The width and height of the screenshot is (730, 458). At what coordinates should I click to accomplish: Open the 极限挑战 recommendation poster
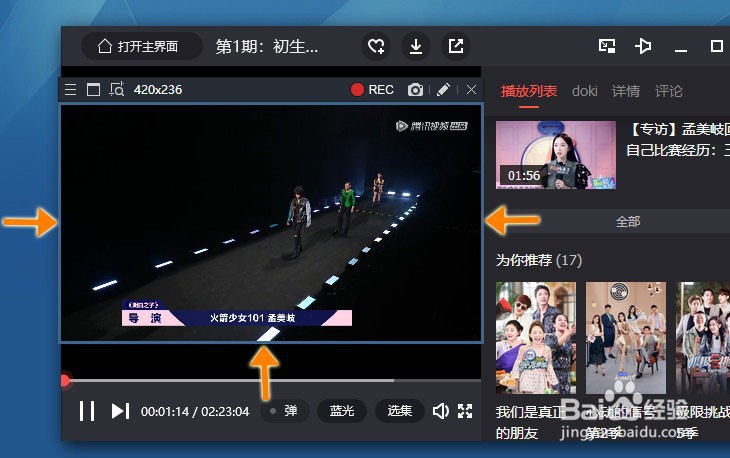(703, 338)
